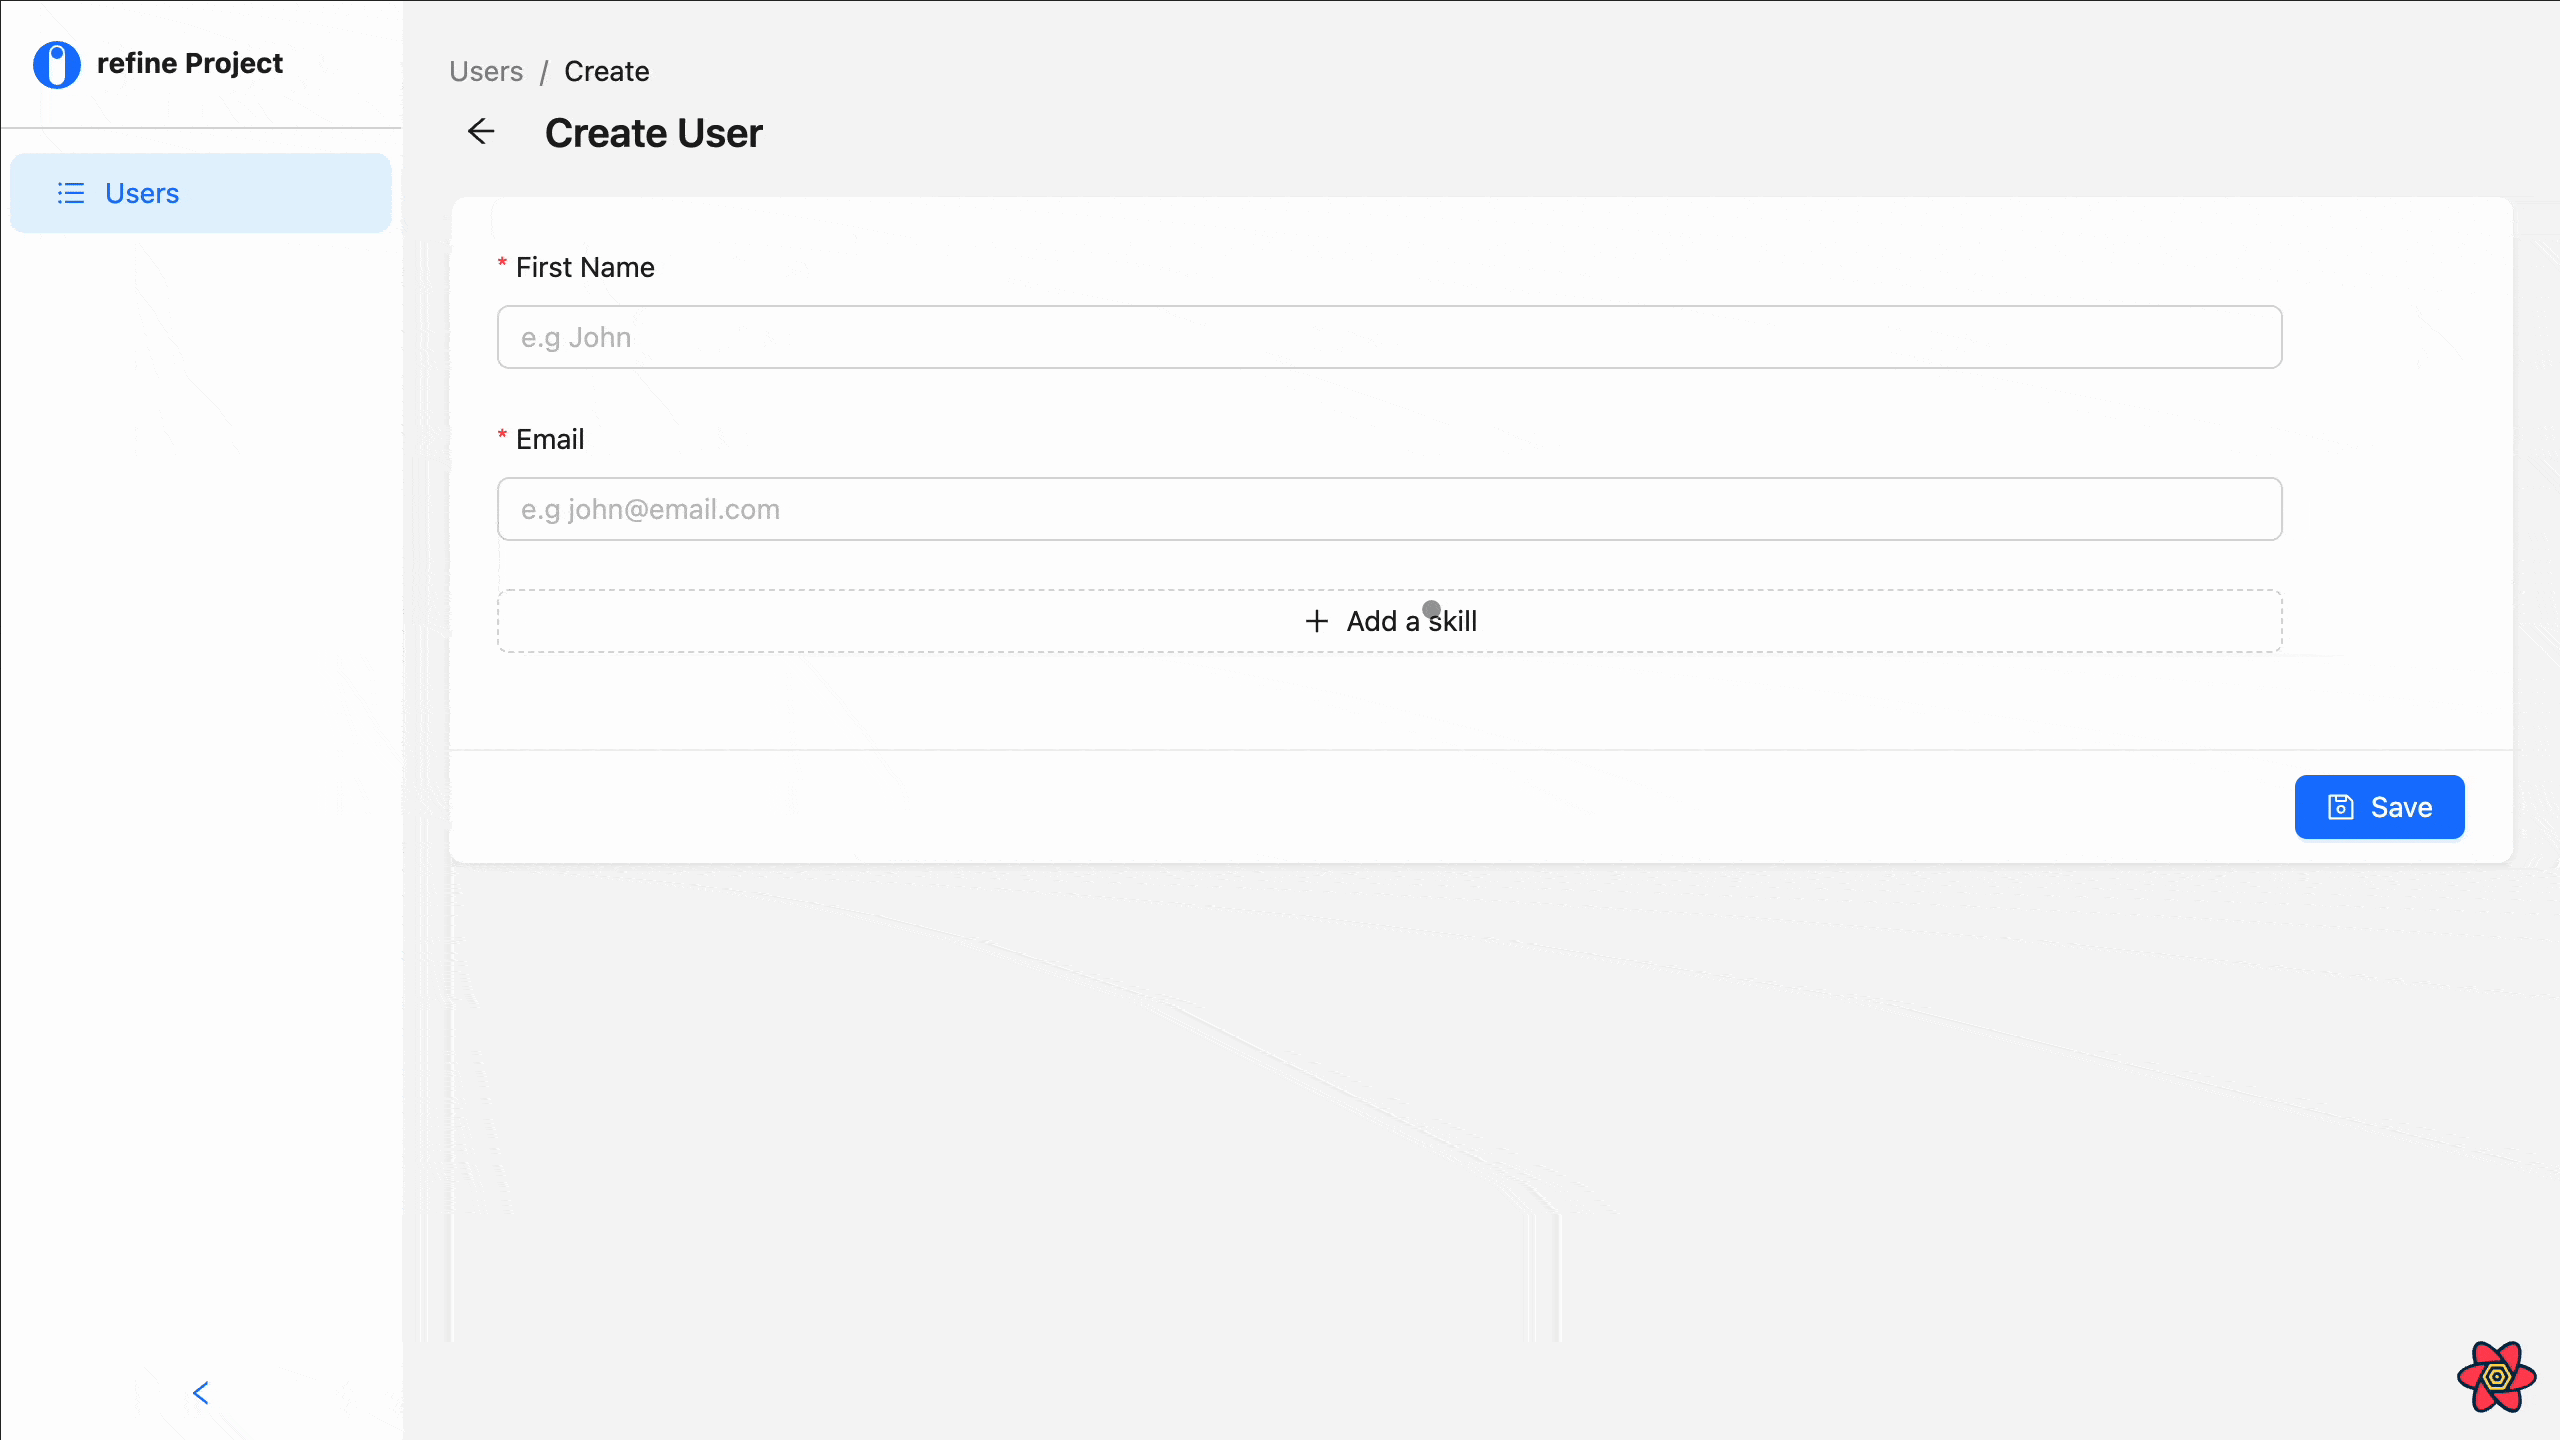The image size is (2560, 1440).
Task: Click the Email field label
Action: [550, 439]
